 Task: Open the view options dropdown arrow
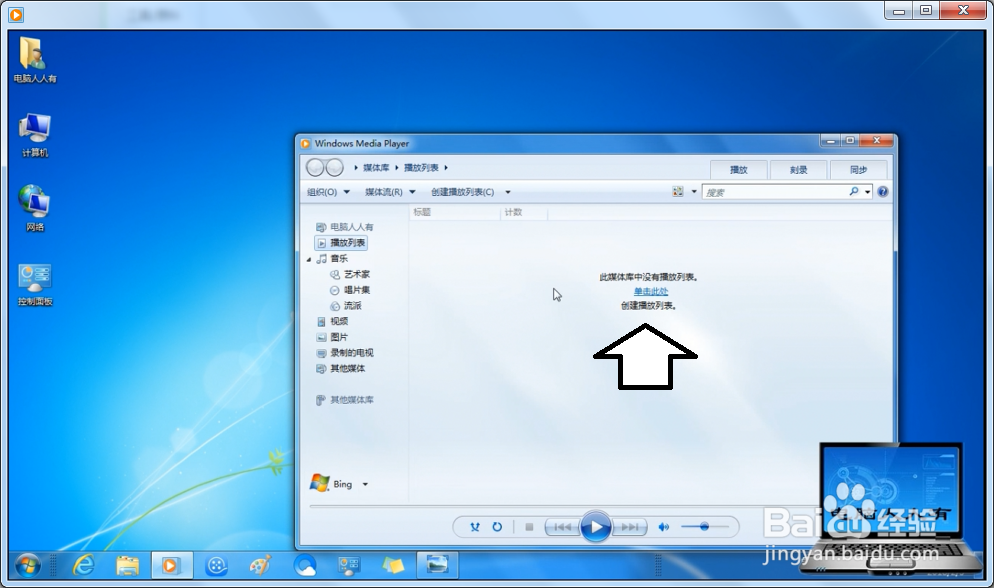pyautogui.click(x=694, y=191)
